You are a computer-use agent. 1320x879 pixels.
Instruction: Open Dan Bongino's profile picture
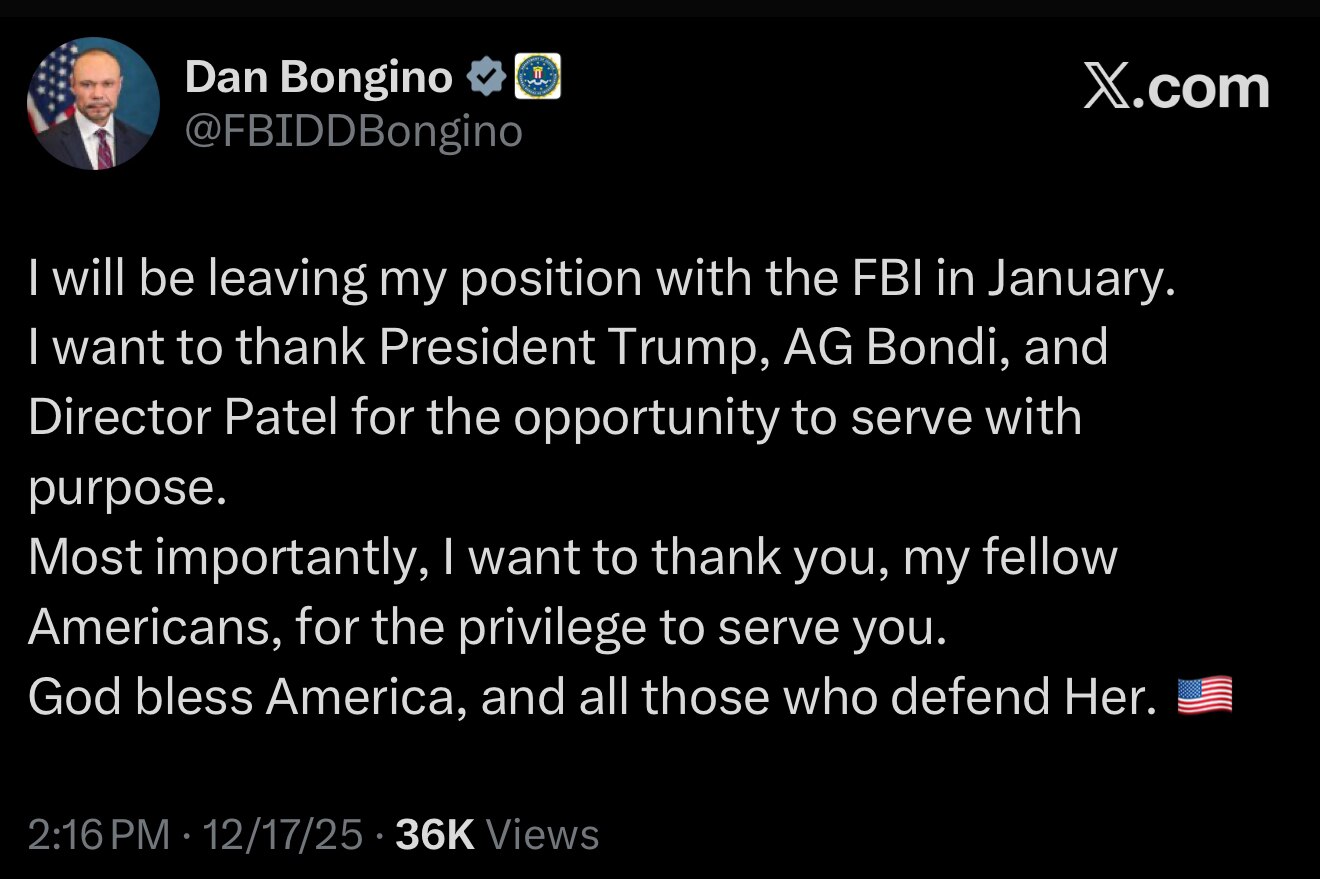tap(92, 100)
